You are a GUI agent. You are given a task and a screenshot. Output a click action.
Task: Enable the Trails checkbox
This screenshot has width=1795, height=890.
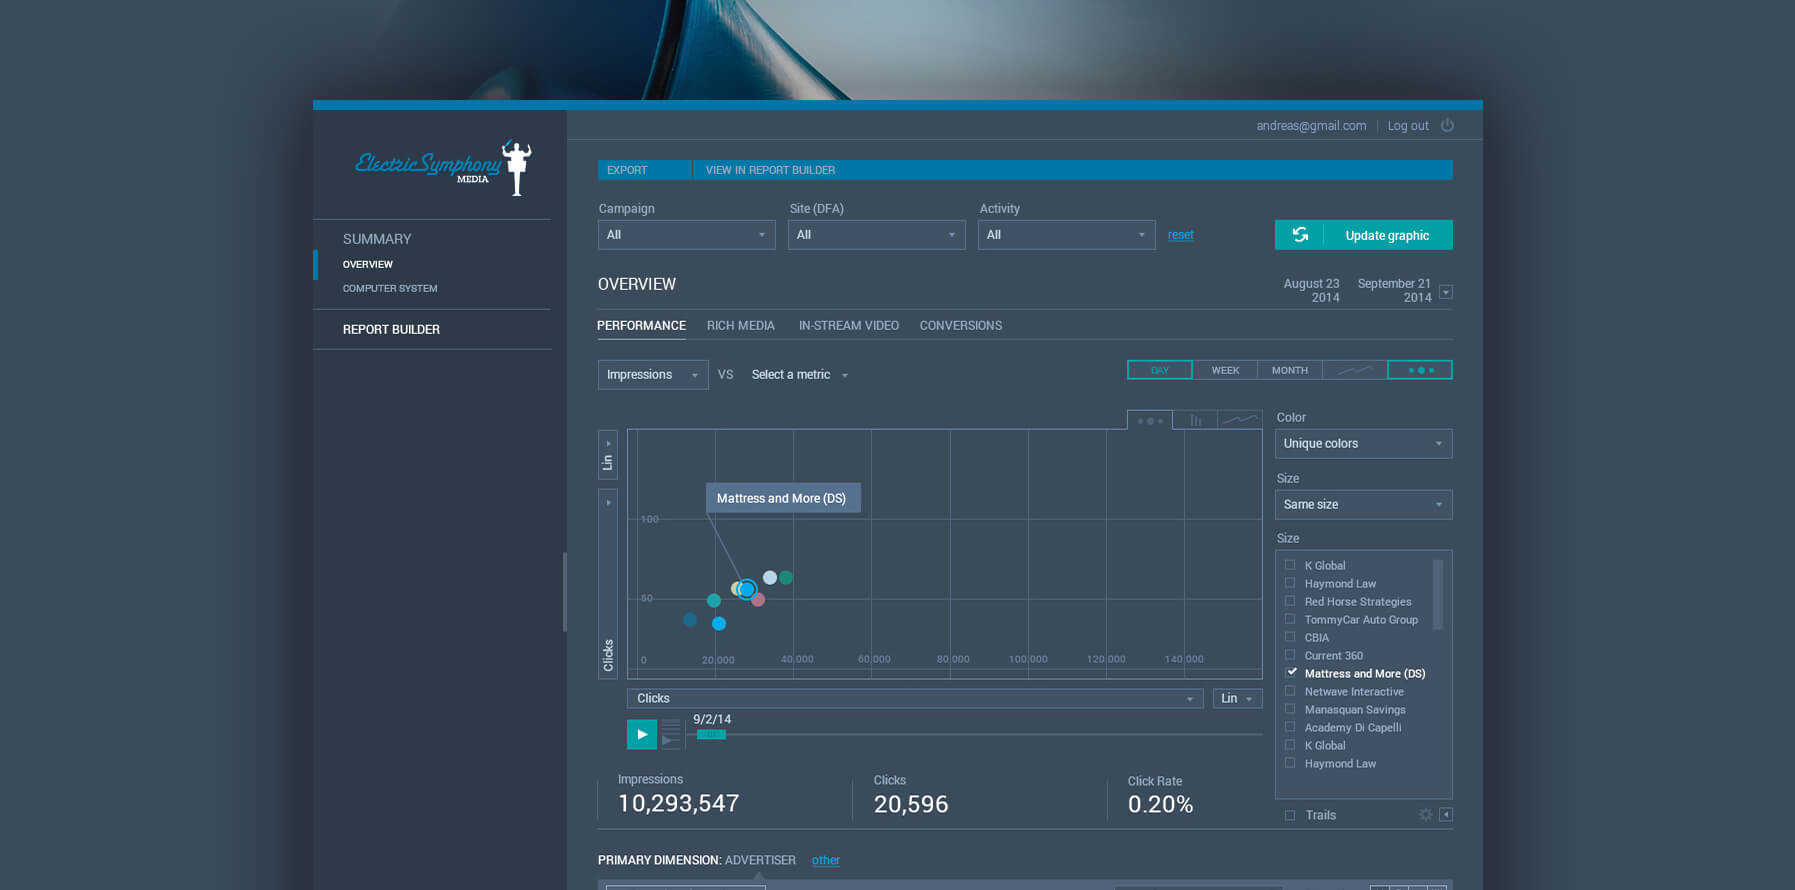pyautogui.click(x=1290, y=815)
